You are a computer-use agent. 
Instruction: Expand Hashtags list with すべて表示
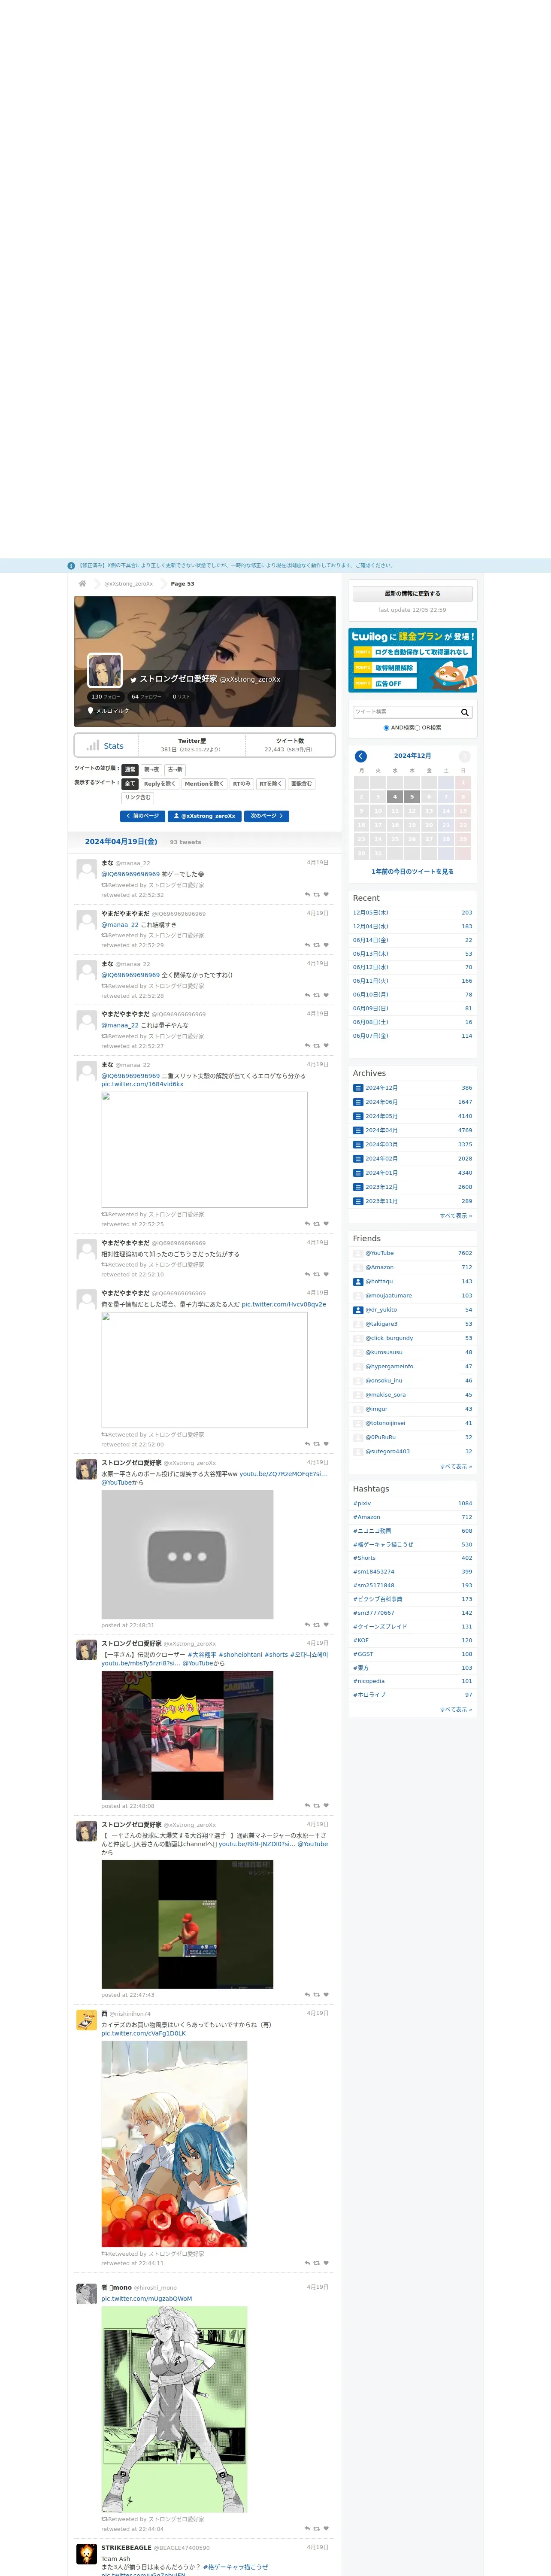point(456,1709)
